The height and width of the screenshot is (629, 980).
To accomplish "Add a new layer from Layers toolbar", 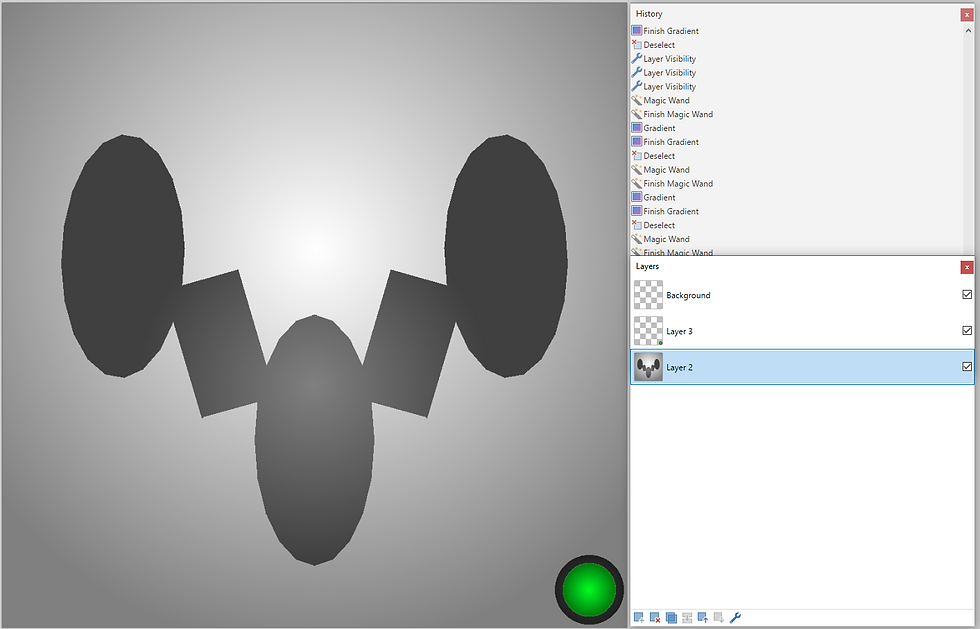I will click(639, 618).
